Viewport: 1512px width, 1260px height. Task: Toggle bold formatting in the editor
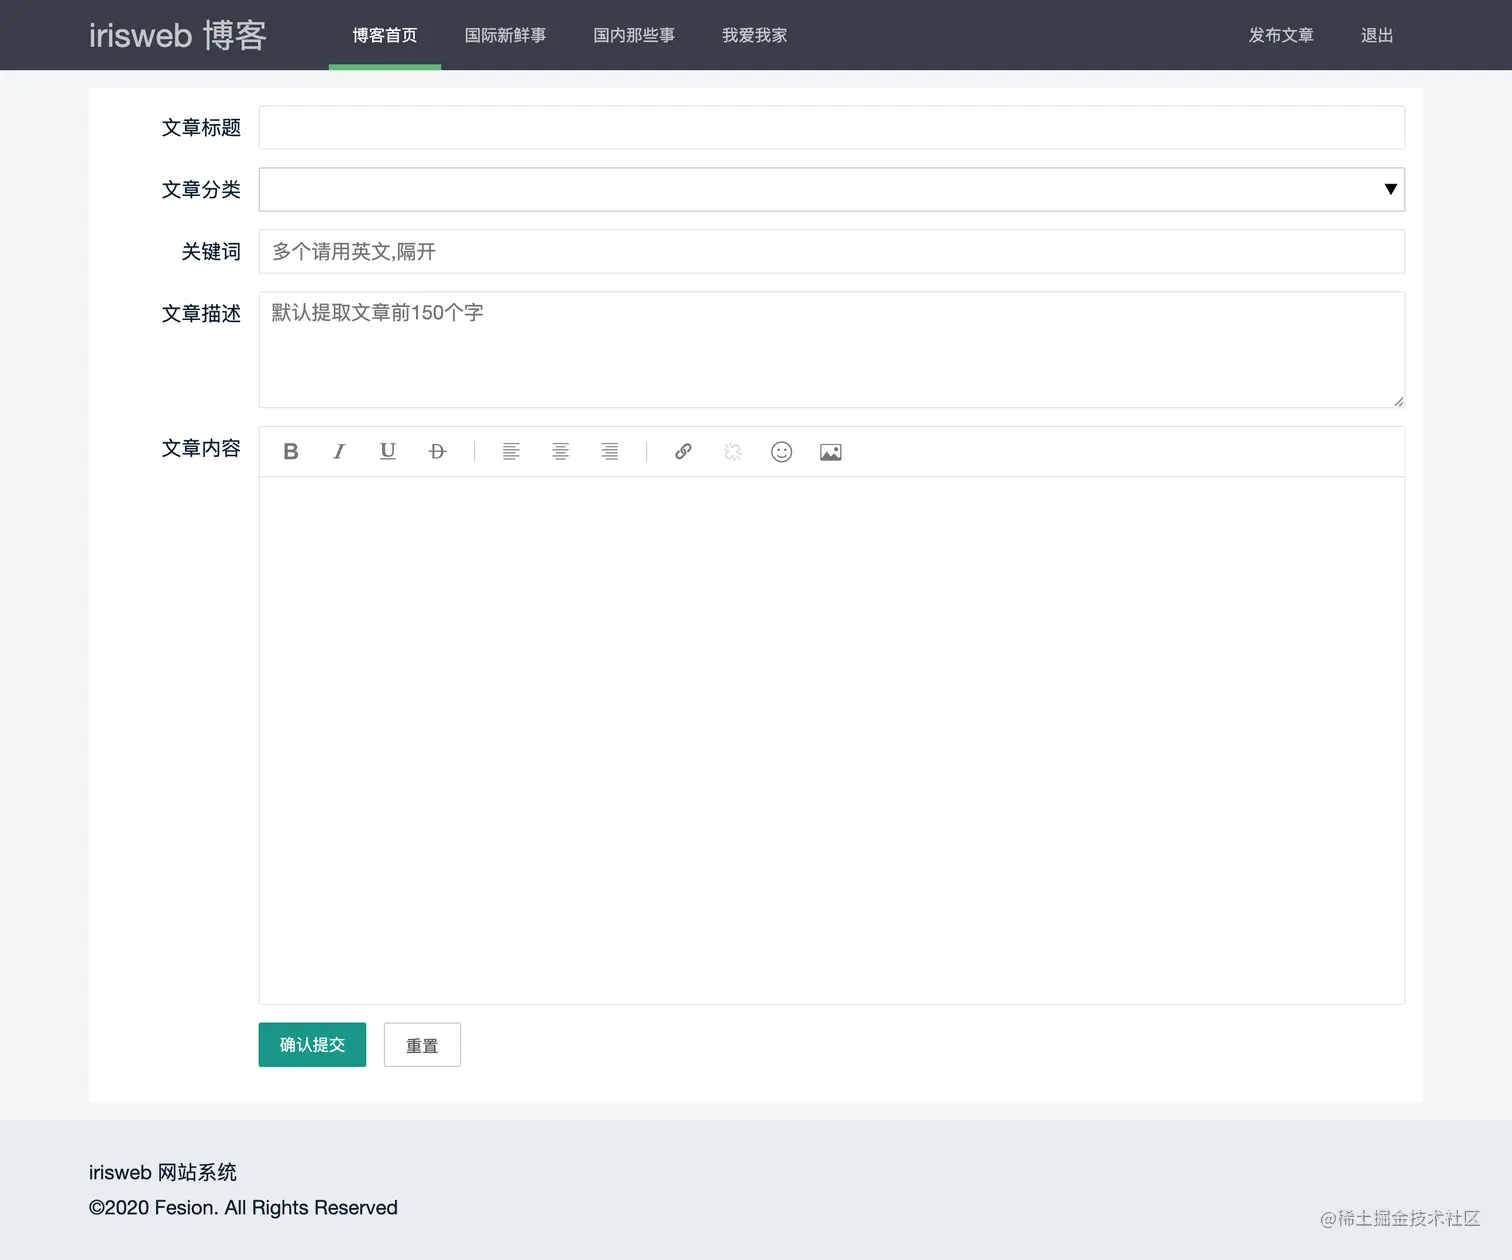tap(290, 451)
